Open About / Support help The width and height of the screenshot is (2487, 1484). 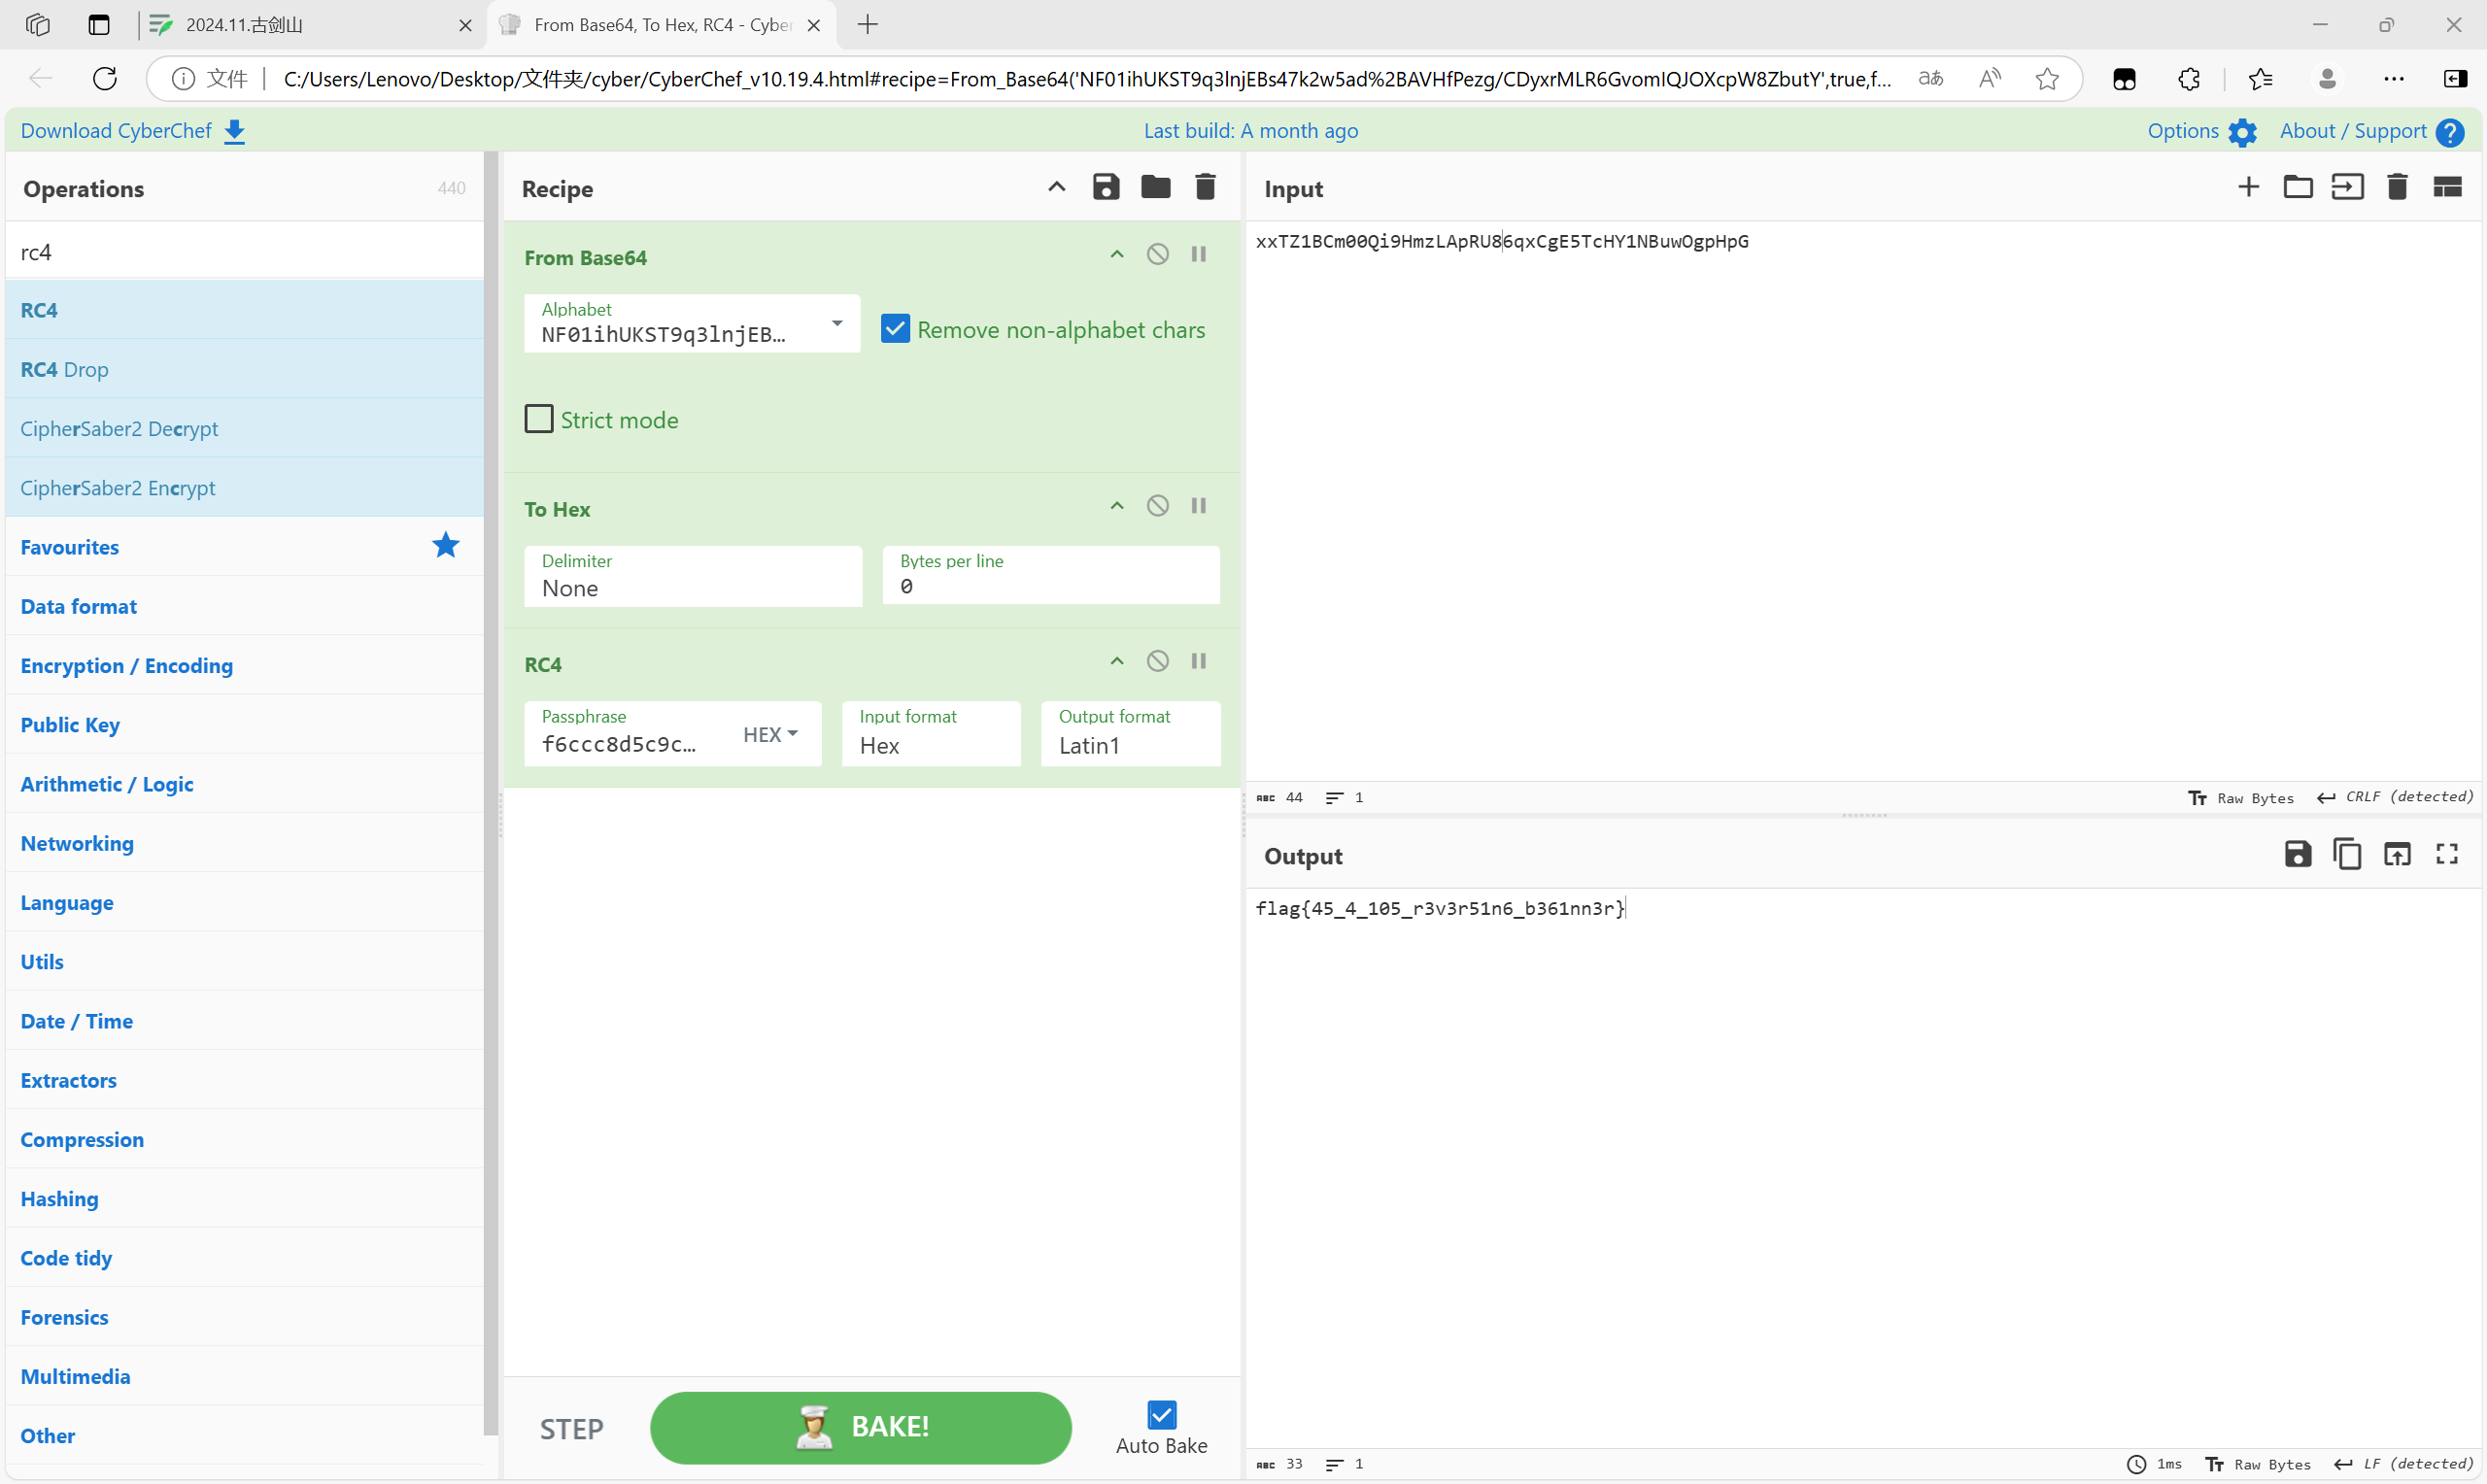[2371, 131]
